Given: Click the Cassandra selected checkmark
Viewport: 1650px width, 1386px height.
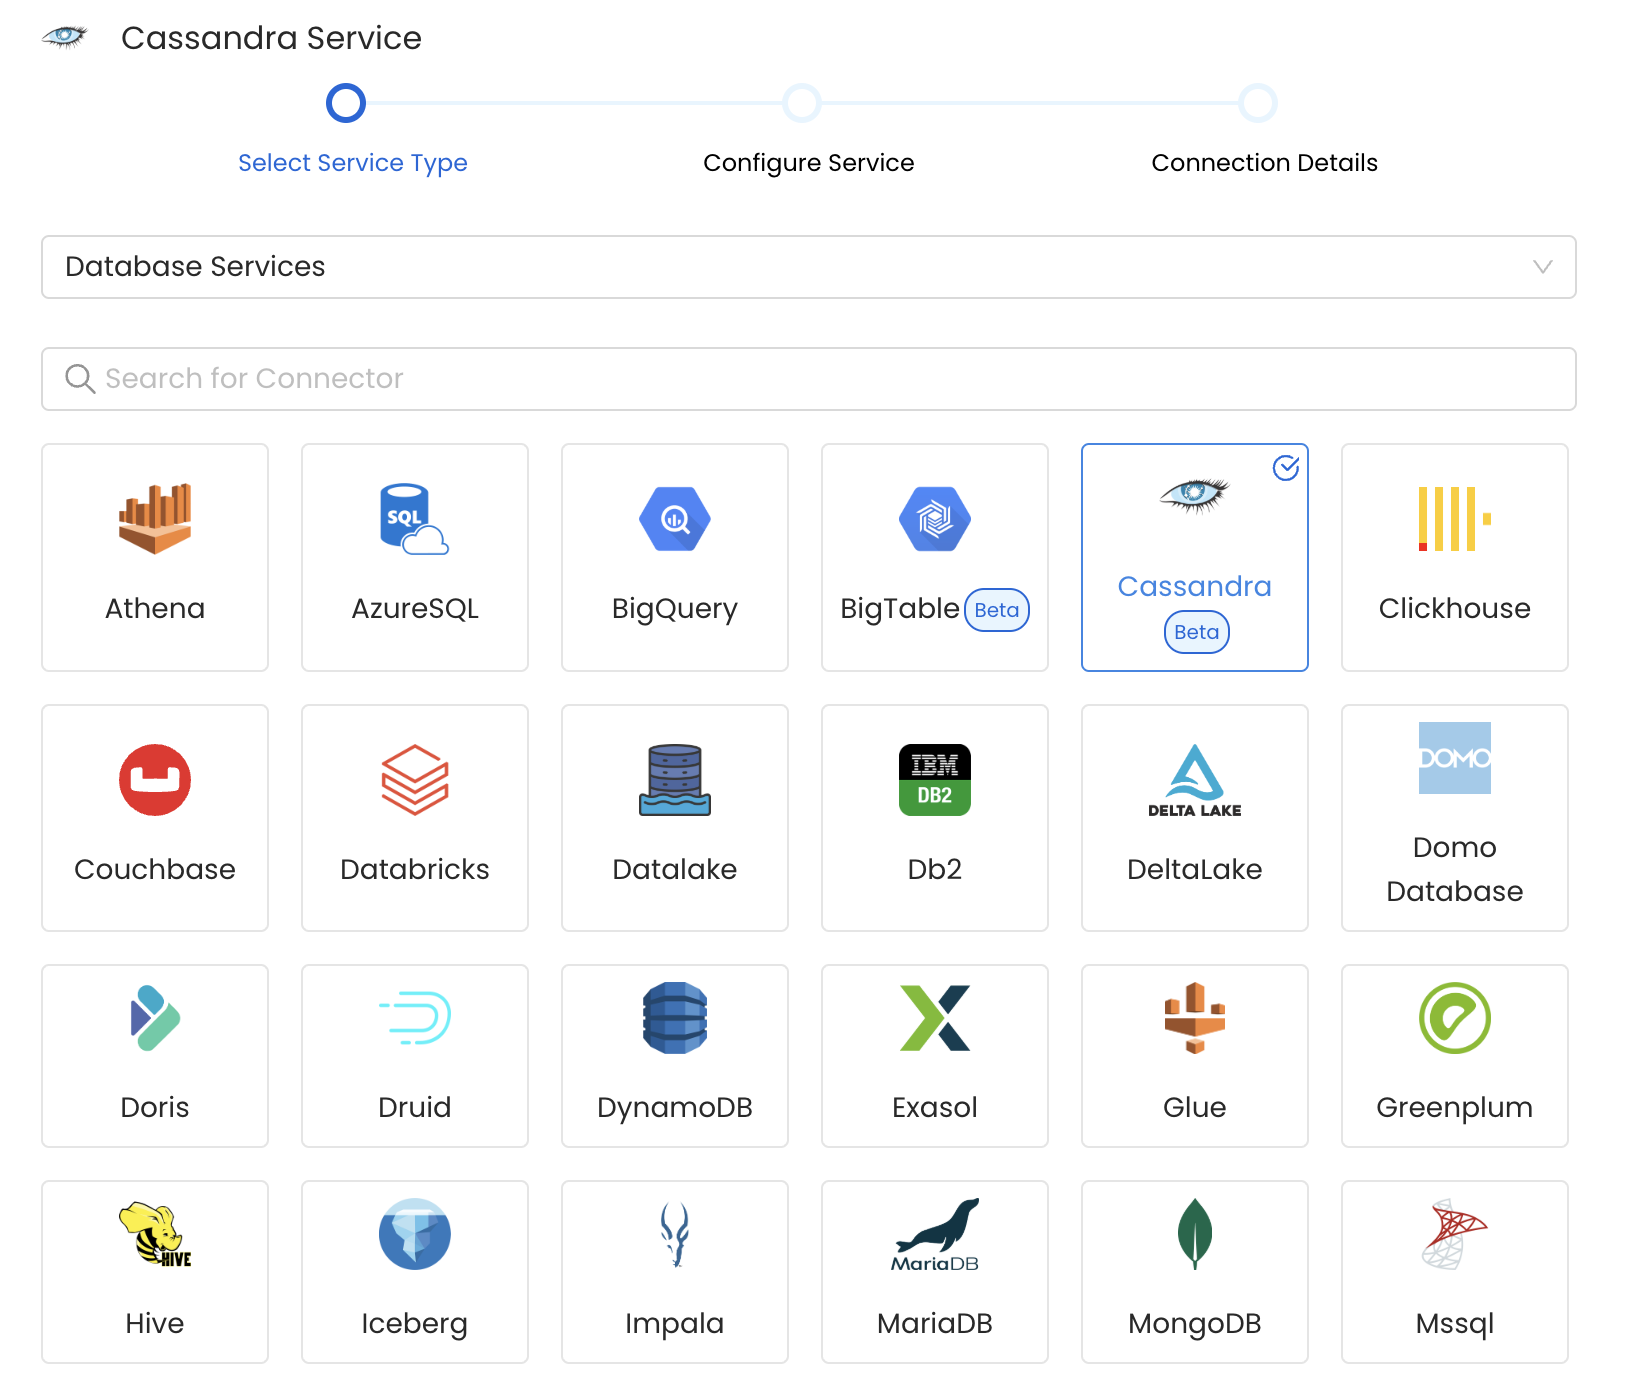Looking at the screenshot, I should (1285, 468).
